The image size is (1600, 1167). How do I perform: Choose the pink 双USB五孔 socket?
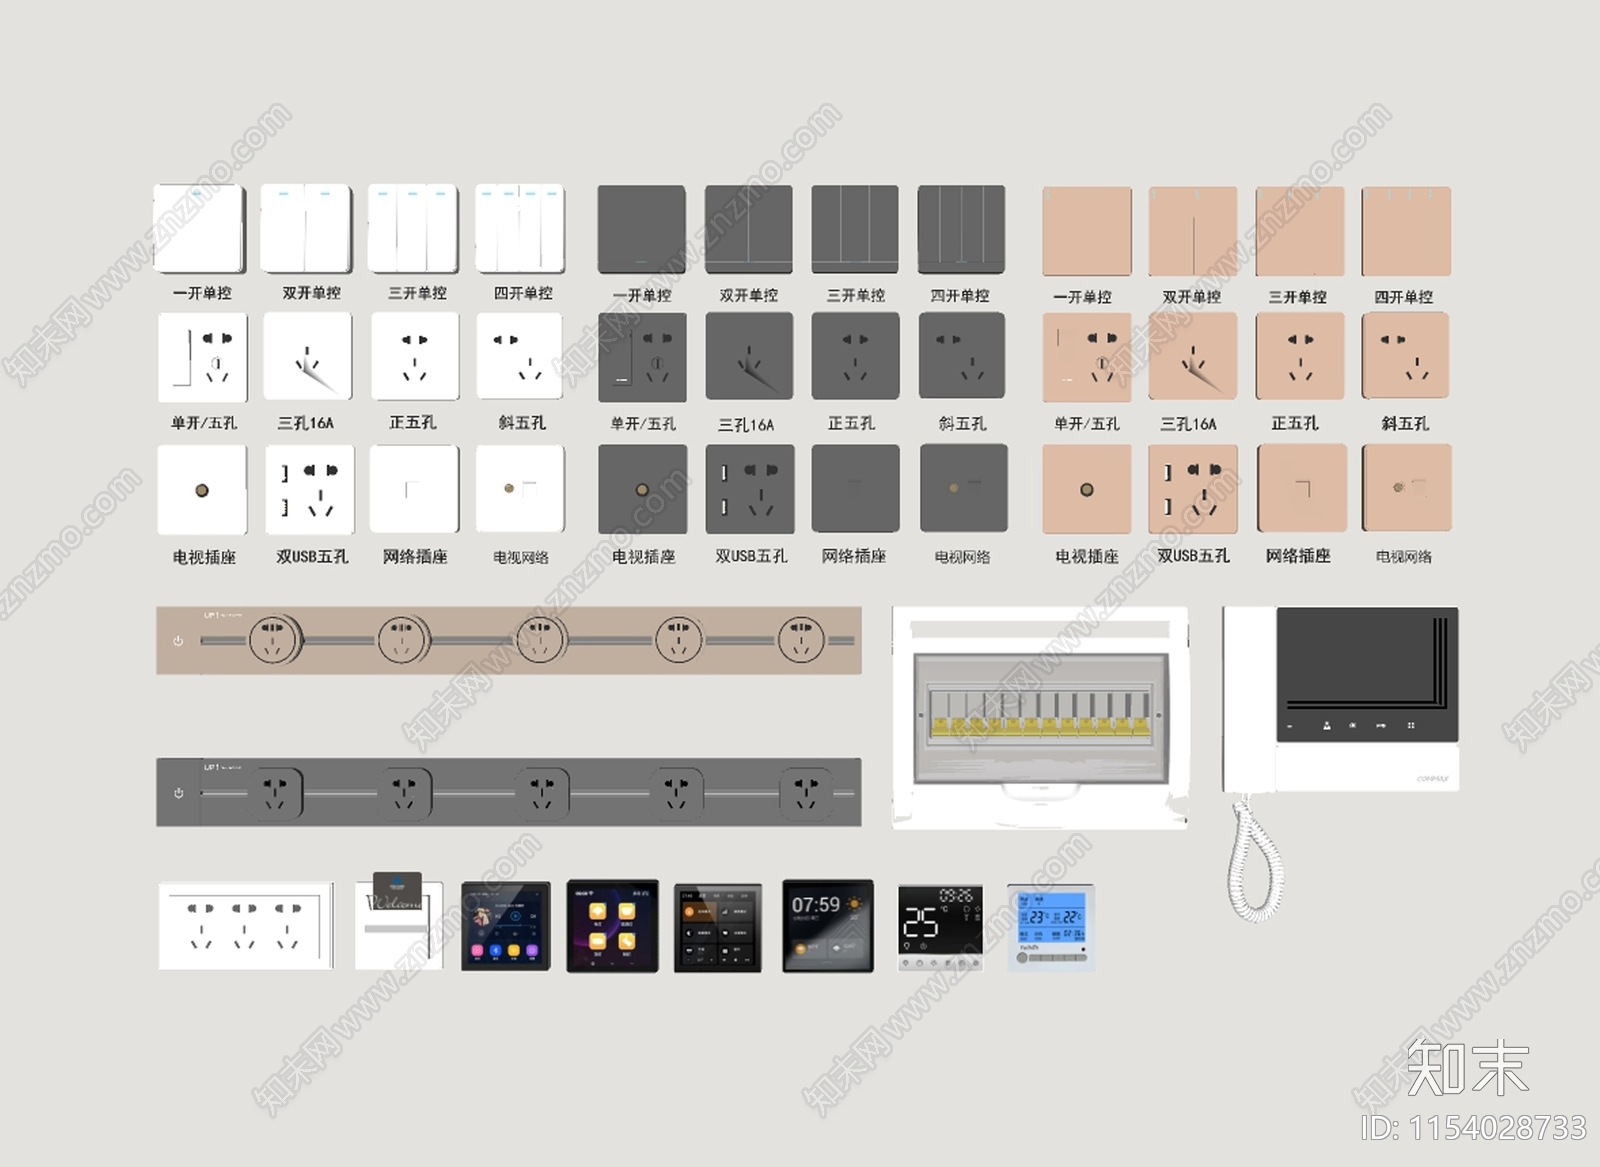tap(1193, 490)
